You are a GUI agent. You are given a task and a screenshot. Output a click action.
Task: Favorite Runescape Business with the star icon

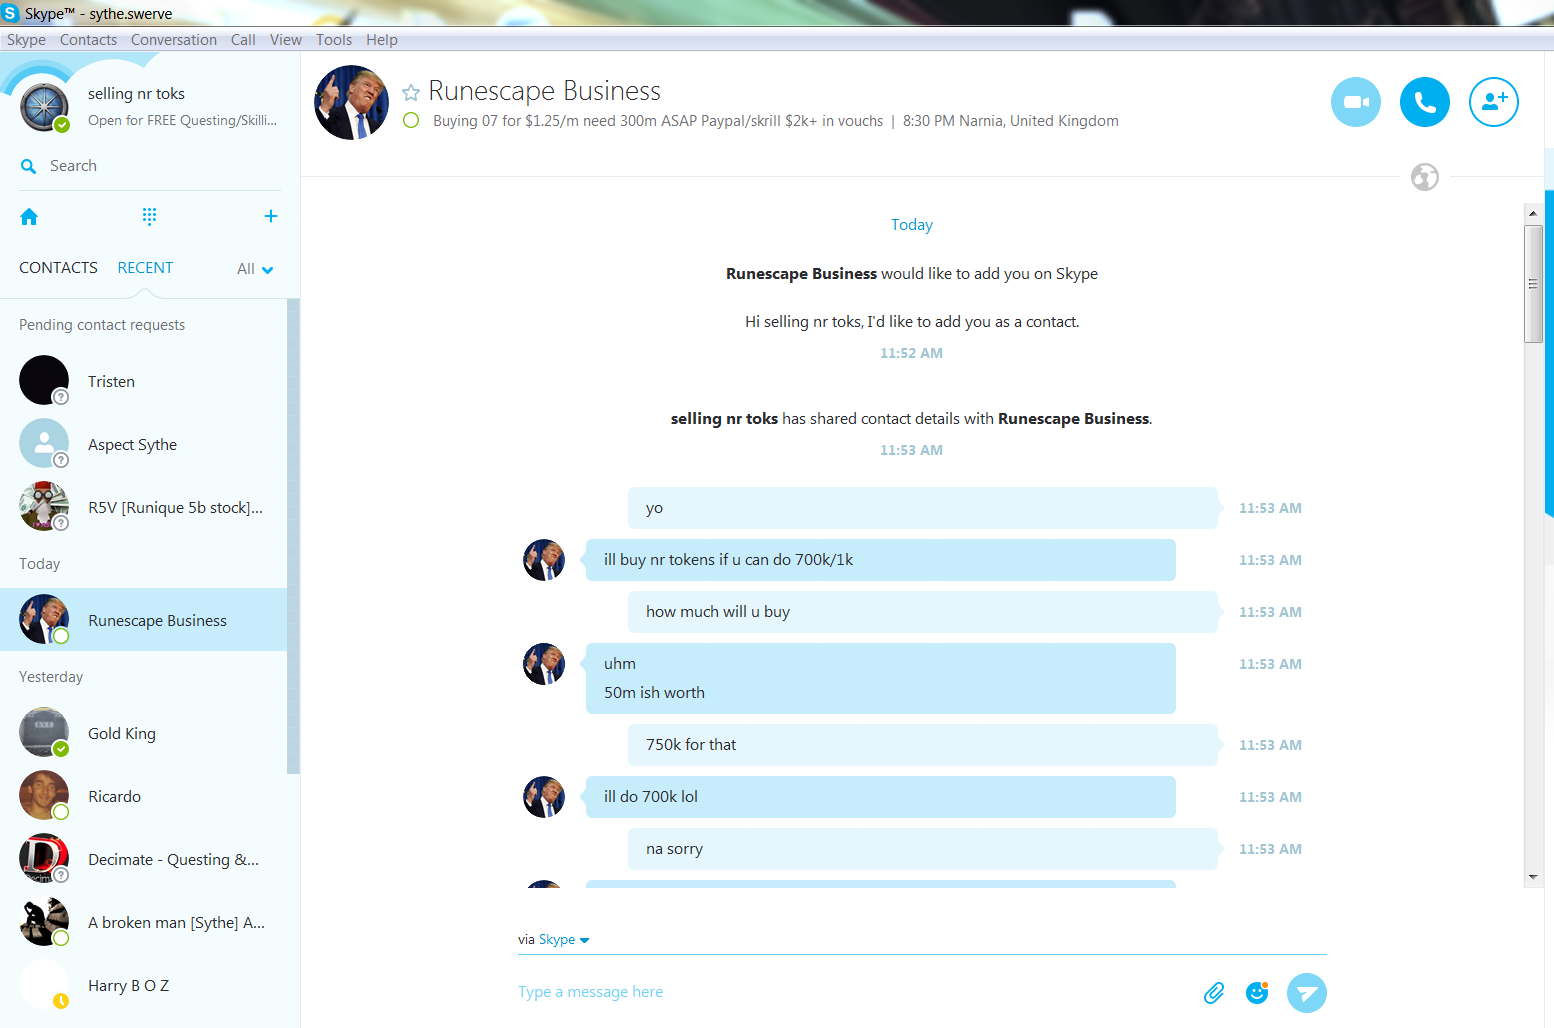(410, 93)
